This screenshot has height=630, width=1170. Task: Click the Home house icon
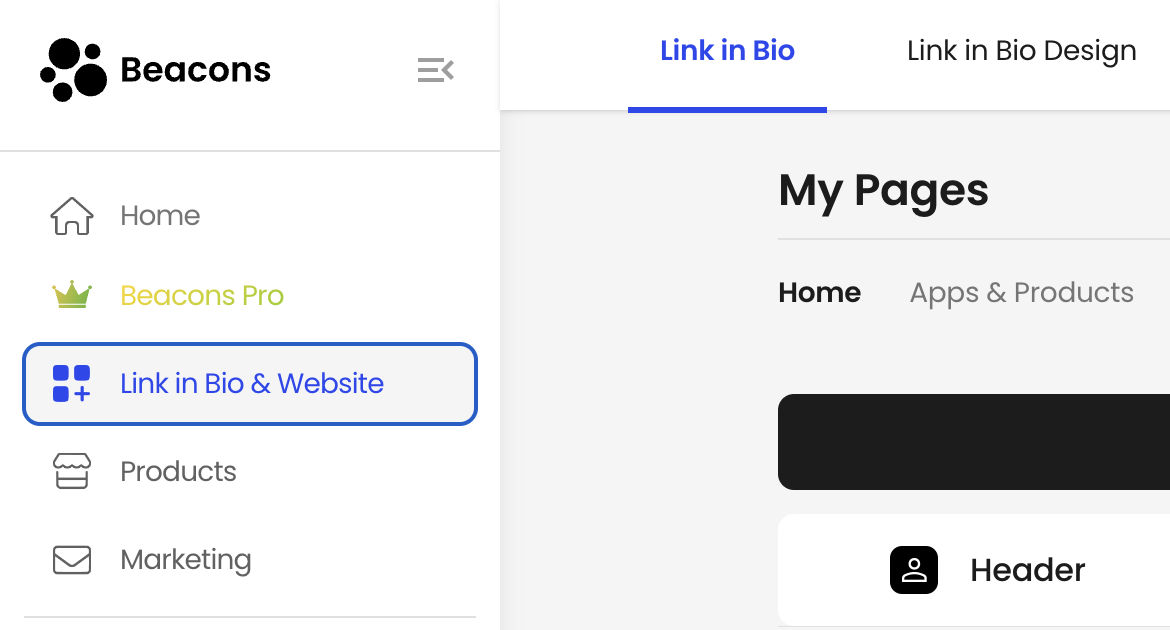coord(72,216)
